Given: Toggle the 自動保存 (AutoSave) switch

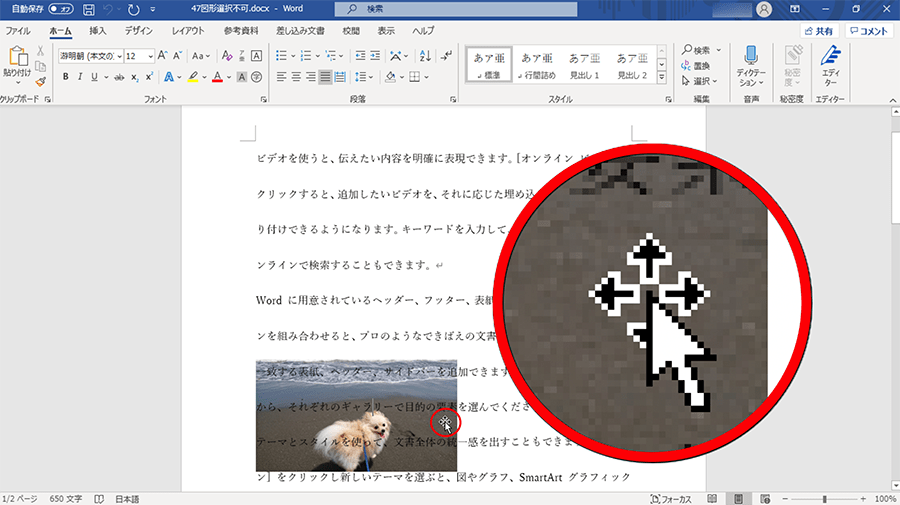Looking at the screenshot, I should click(61, 9).
